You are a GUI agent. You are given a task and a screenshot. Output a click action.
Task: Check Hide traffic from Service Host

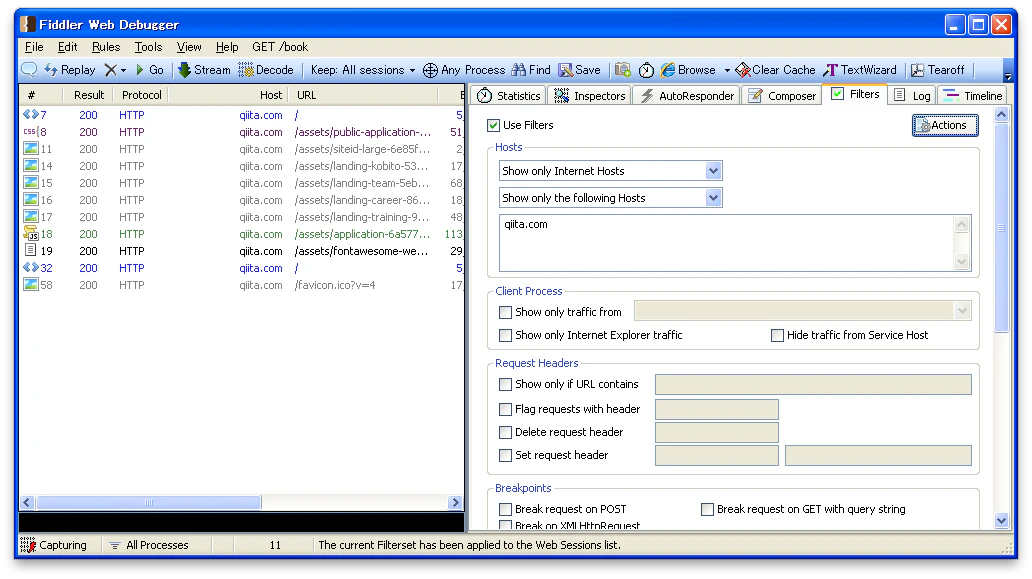[777, 335]
